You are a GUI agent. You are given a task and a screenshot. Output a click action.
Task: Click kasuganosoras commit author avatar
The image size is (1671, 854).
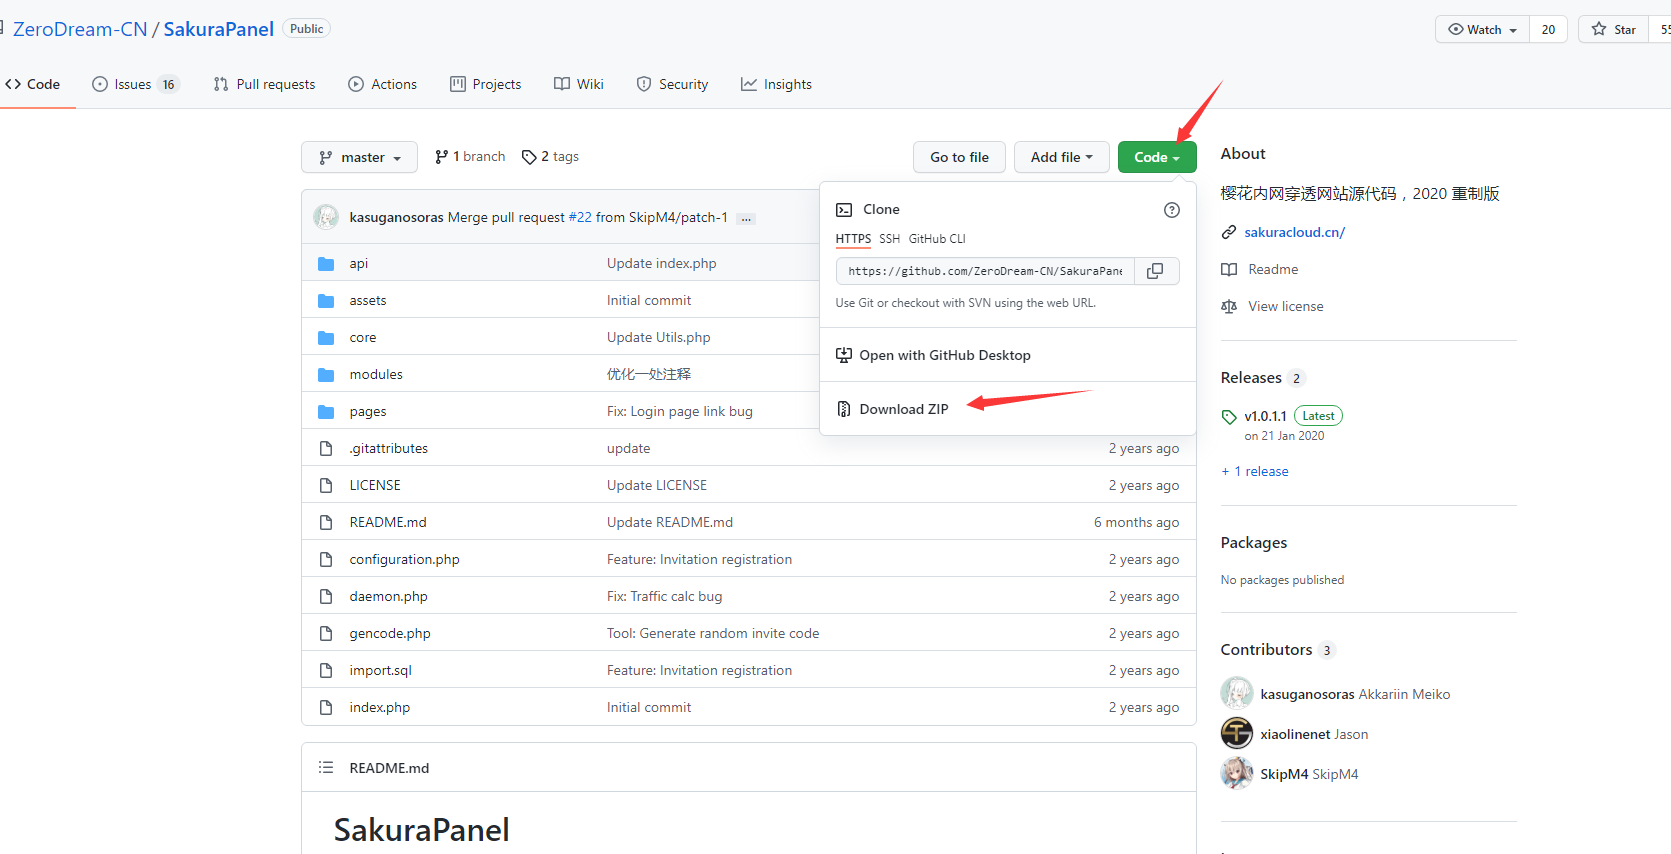coord(326,217)
